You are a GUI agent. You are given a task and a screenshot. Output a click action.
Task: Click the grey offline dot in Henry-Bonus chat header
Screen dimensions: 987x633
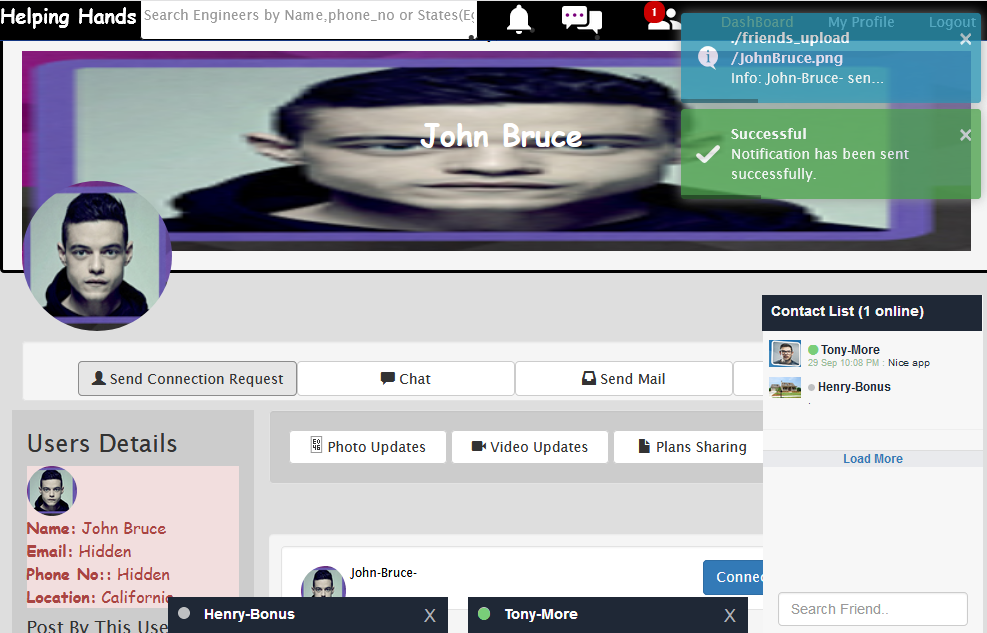pos(184,613)
